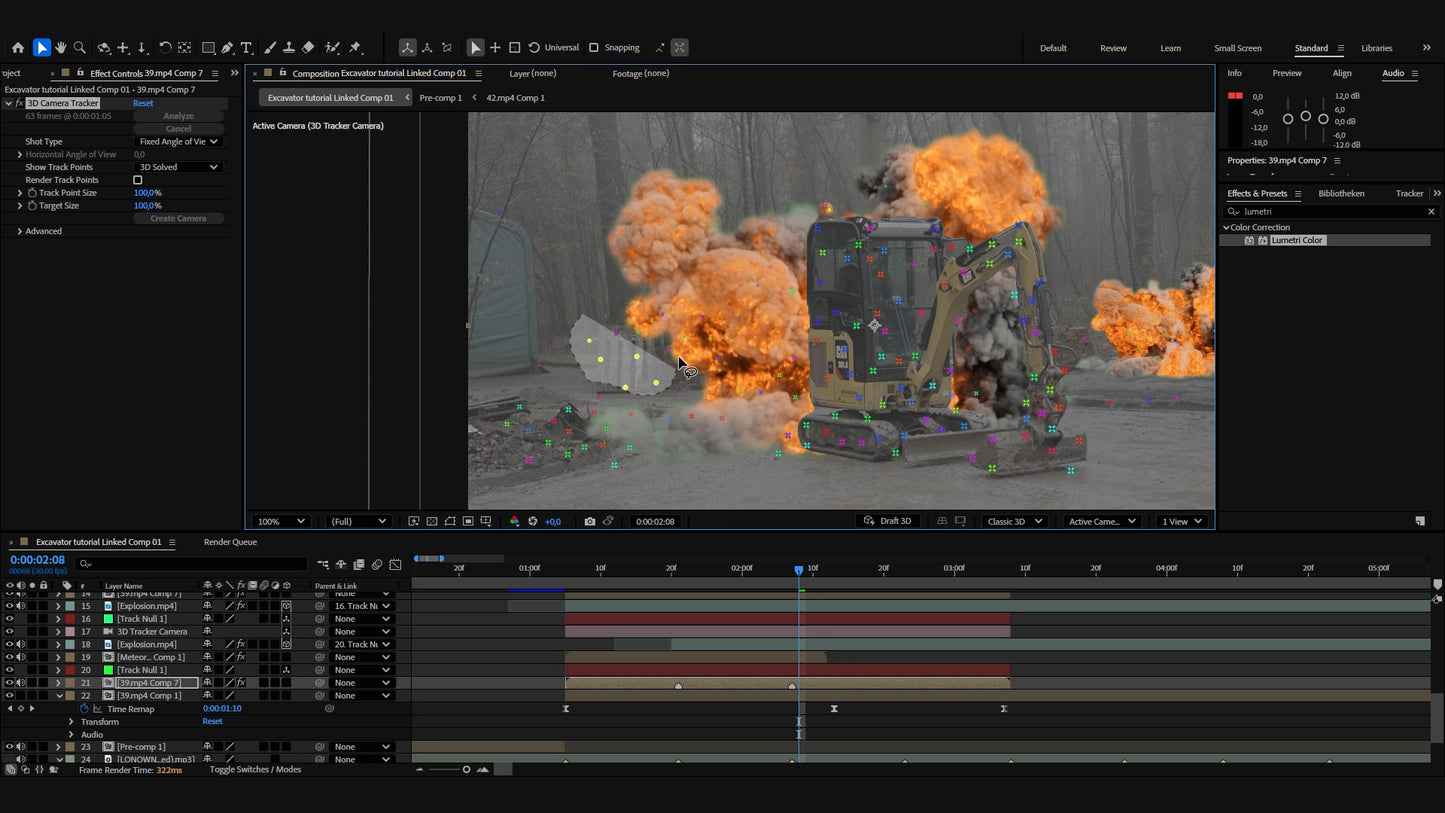Hide layer 21 39.mp4 Comp 7

click(9, 683)
